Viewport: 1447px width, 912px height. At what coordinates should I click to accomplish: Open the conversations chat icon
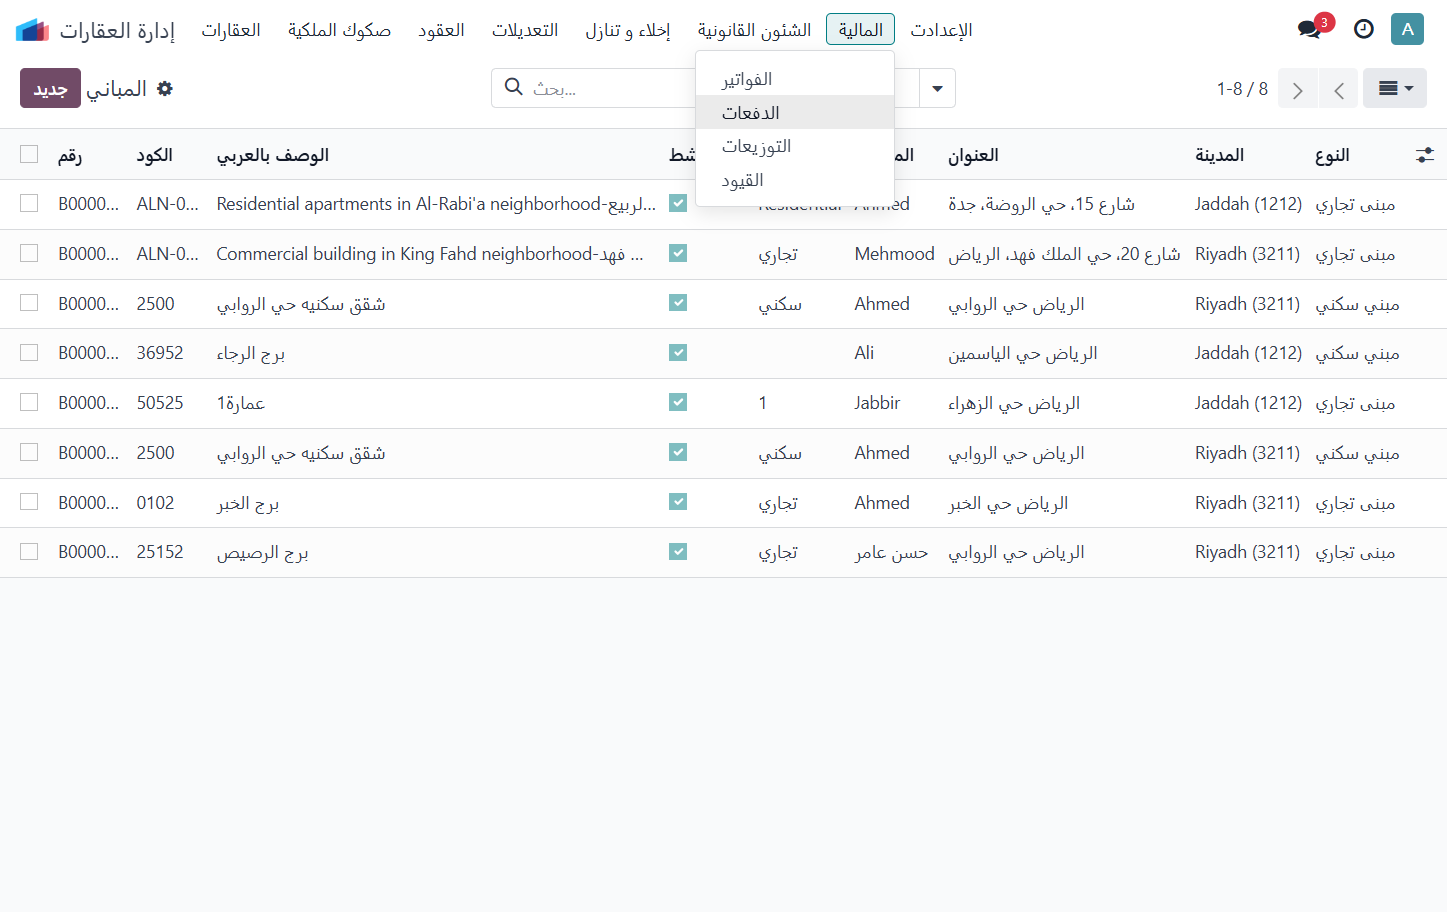coord(1309,29)
